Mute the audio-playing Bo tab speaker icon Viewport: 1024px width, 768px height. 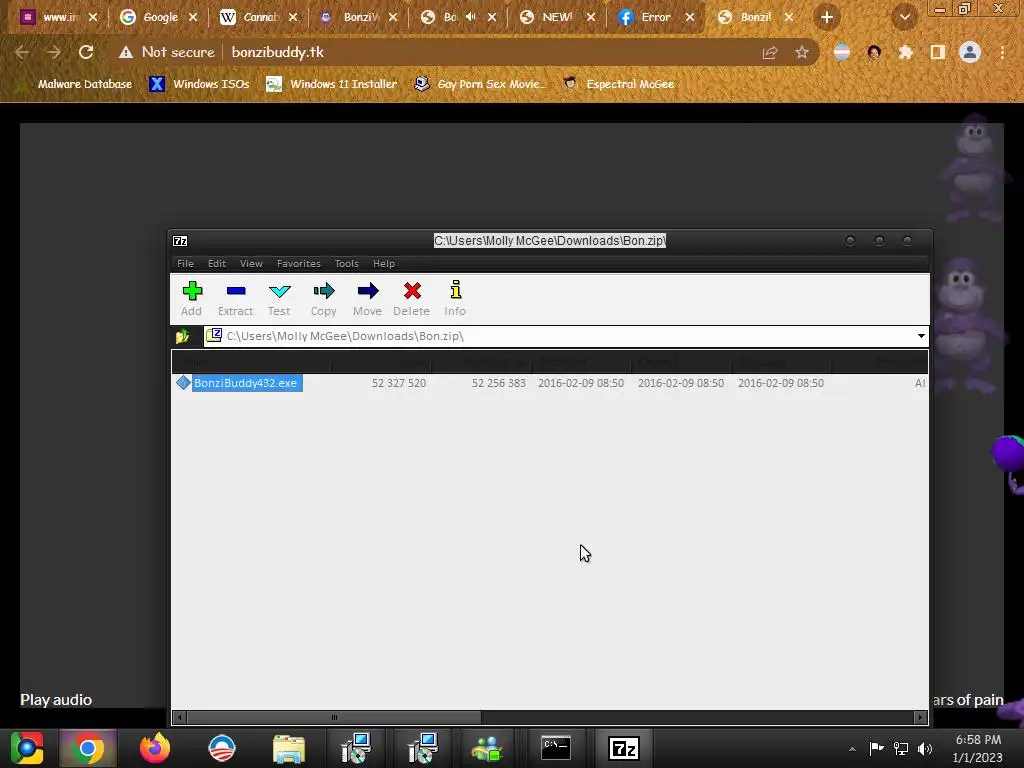pos(470,17)
